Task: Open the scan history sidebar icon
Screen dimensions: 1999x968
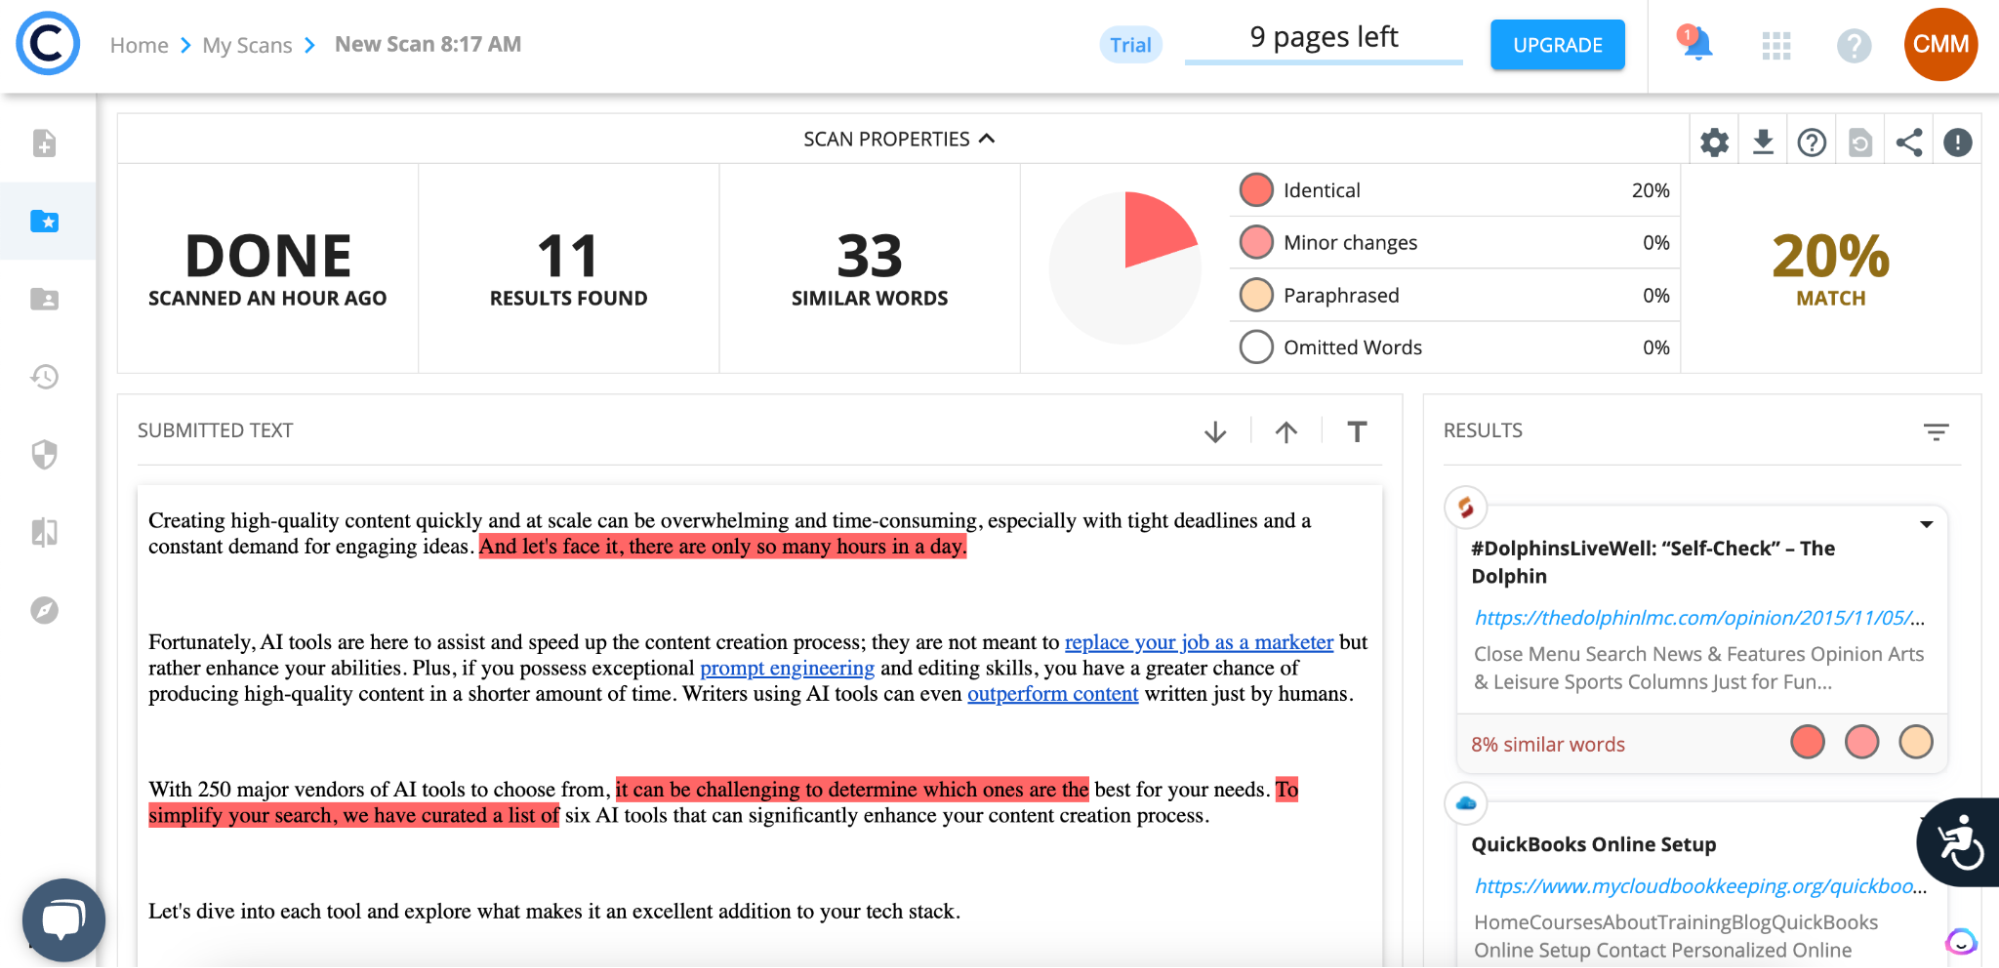Action: tap(45, 377)
